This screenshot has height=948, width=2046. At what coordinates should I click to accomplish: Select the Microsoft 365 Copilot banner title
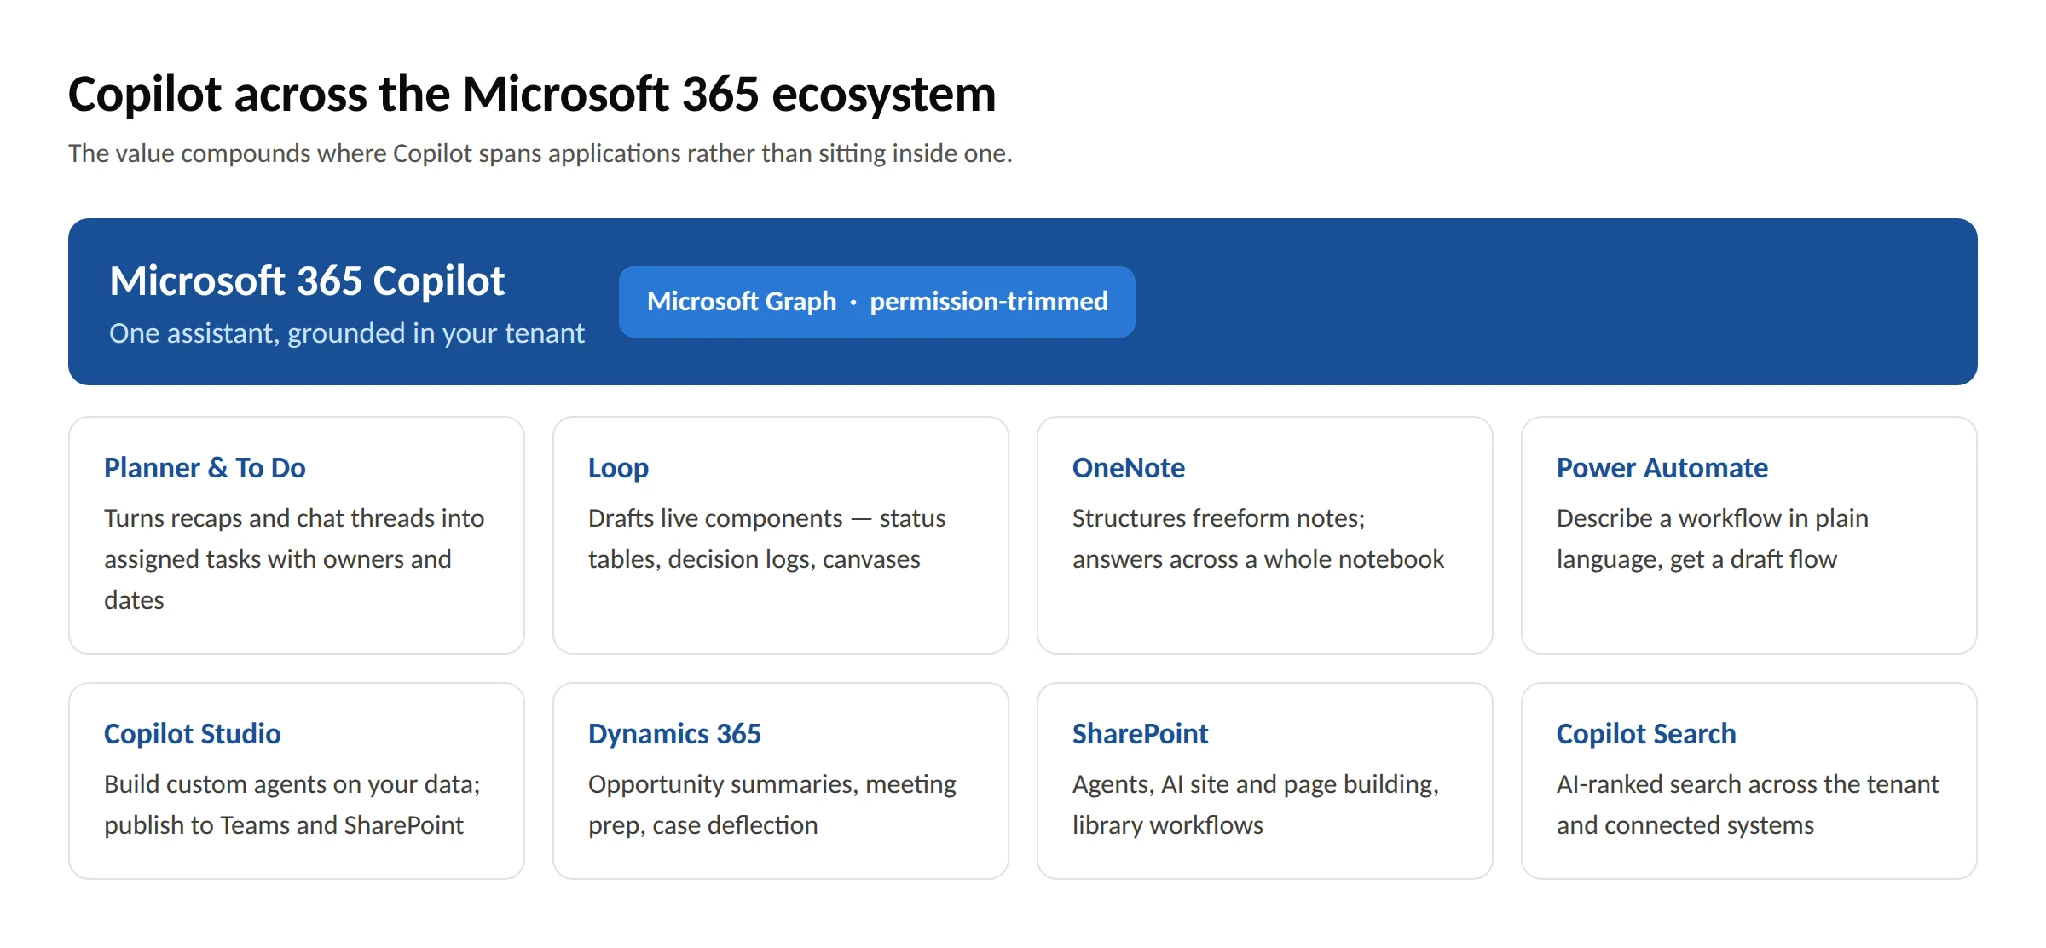[x=307, y=281]
